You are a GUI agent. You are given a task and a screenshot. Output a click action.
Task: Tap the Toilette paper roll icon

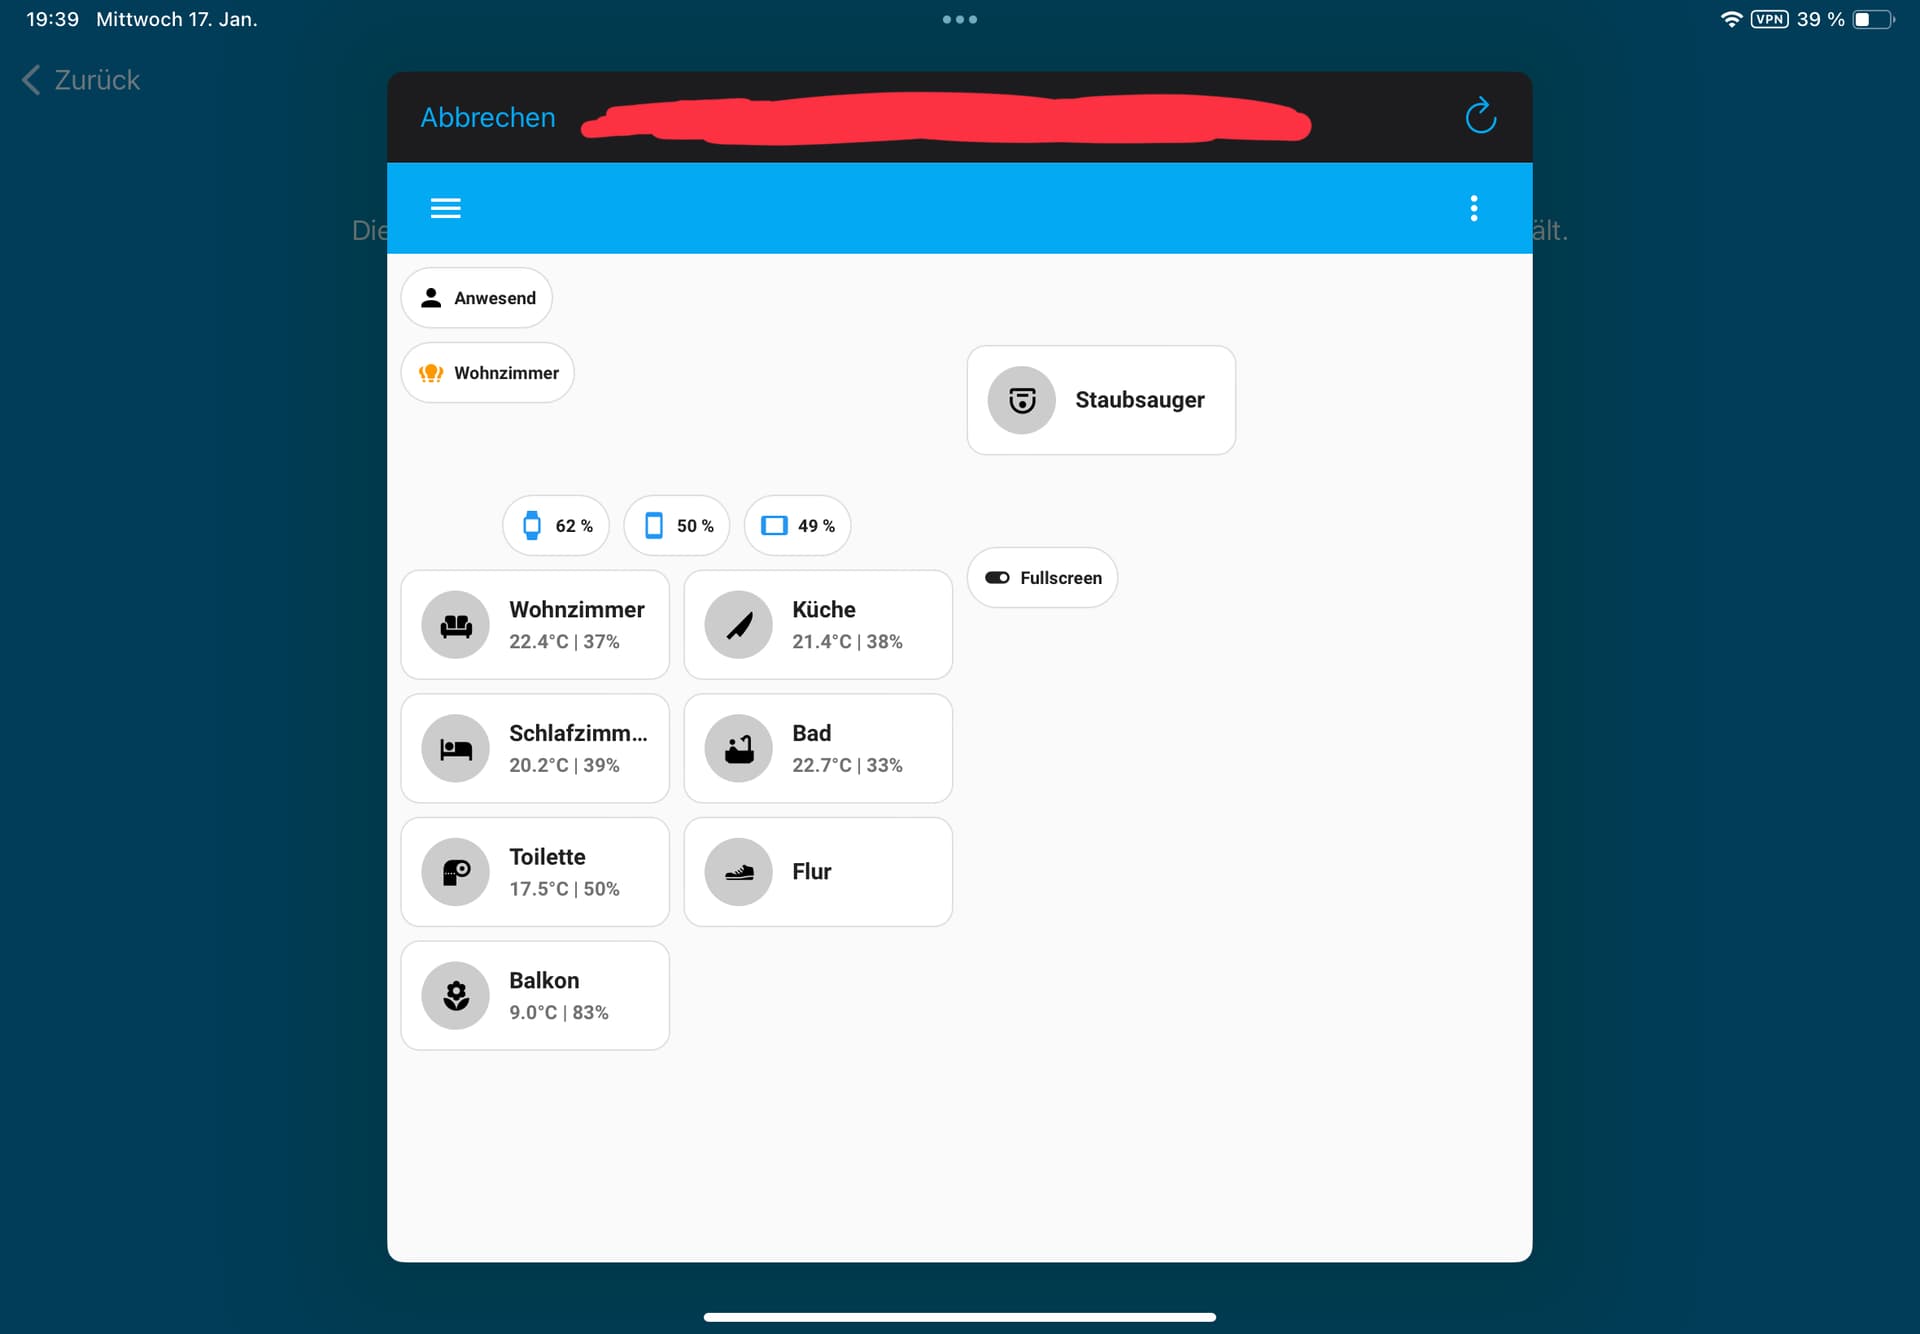456,872
